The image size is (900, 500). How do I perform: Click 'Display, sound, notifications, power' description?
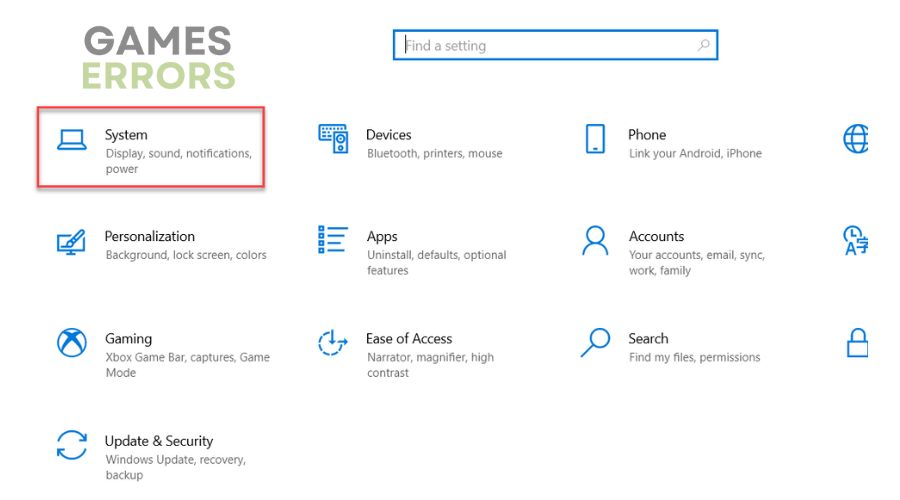coord(179,161)
